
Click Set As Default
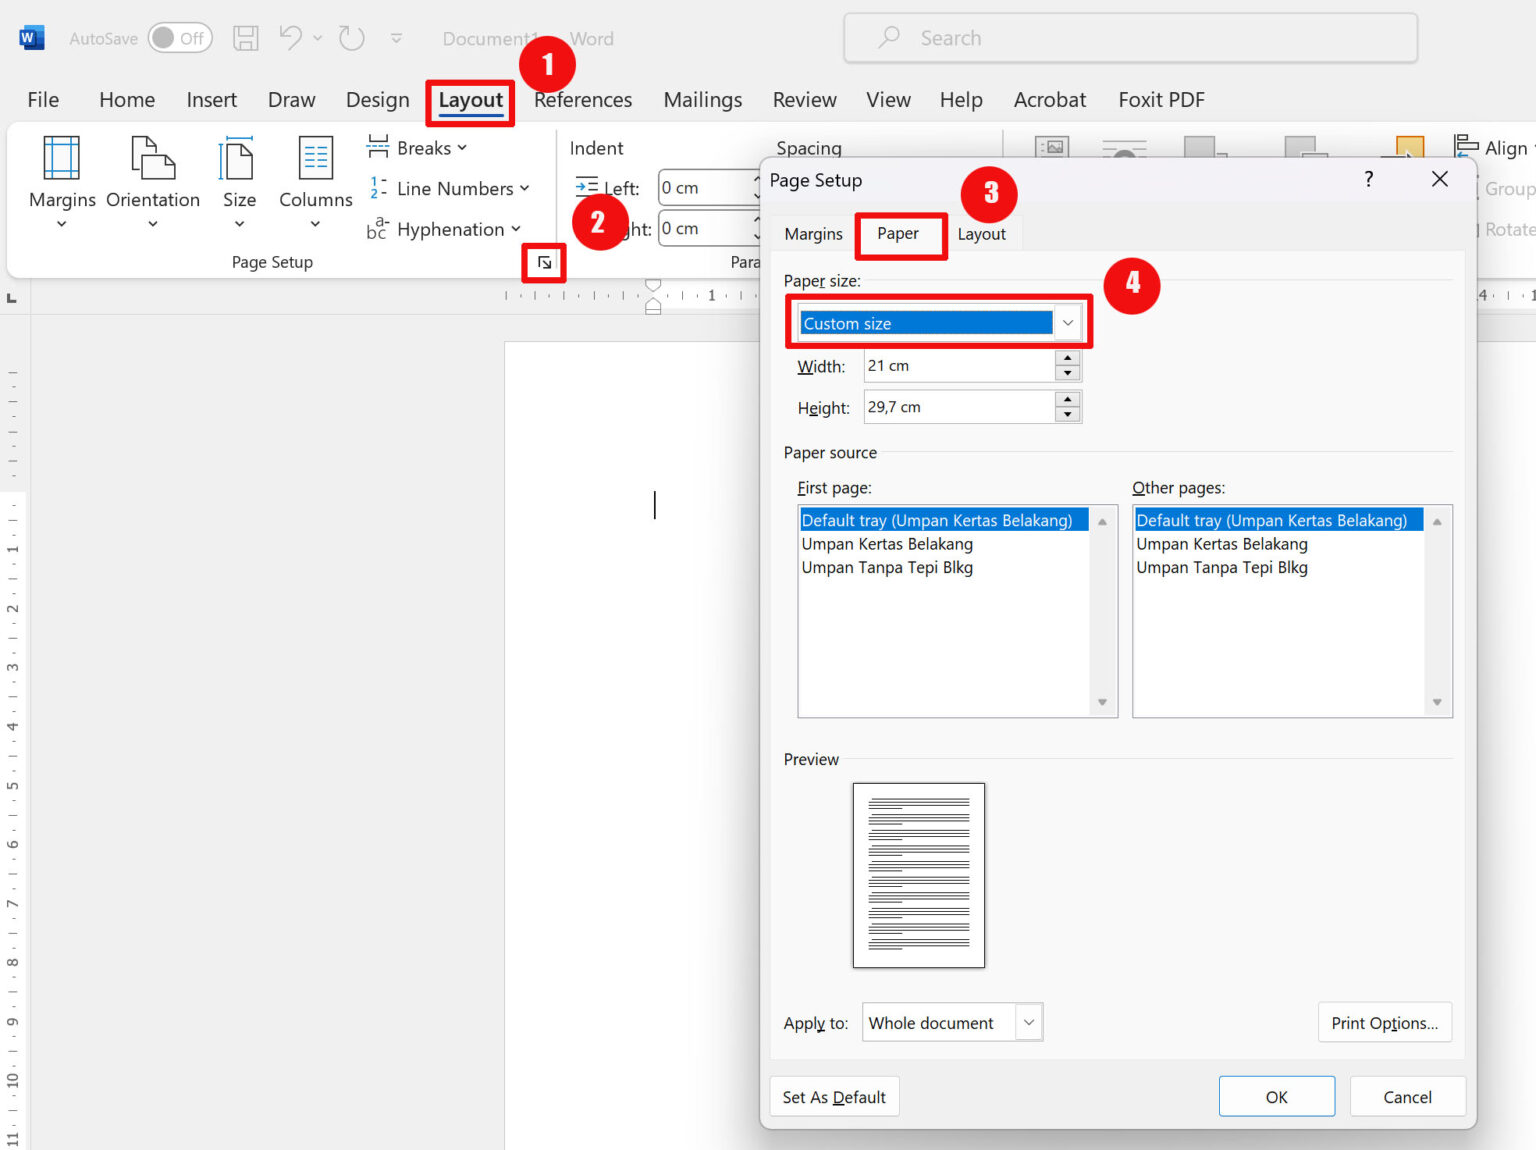834,1096
